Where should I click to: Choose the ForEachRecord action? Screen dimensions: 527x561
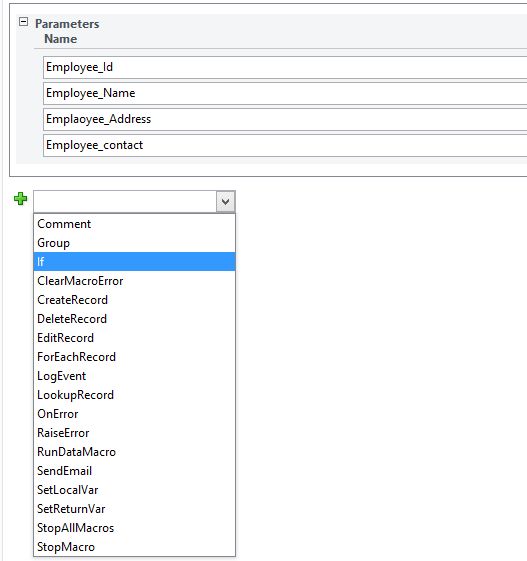(x=135, y=357)
